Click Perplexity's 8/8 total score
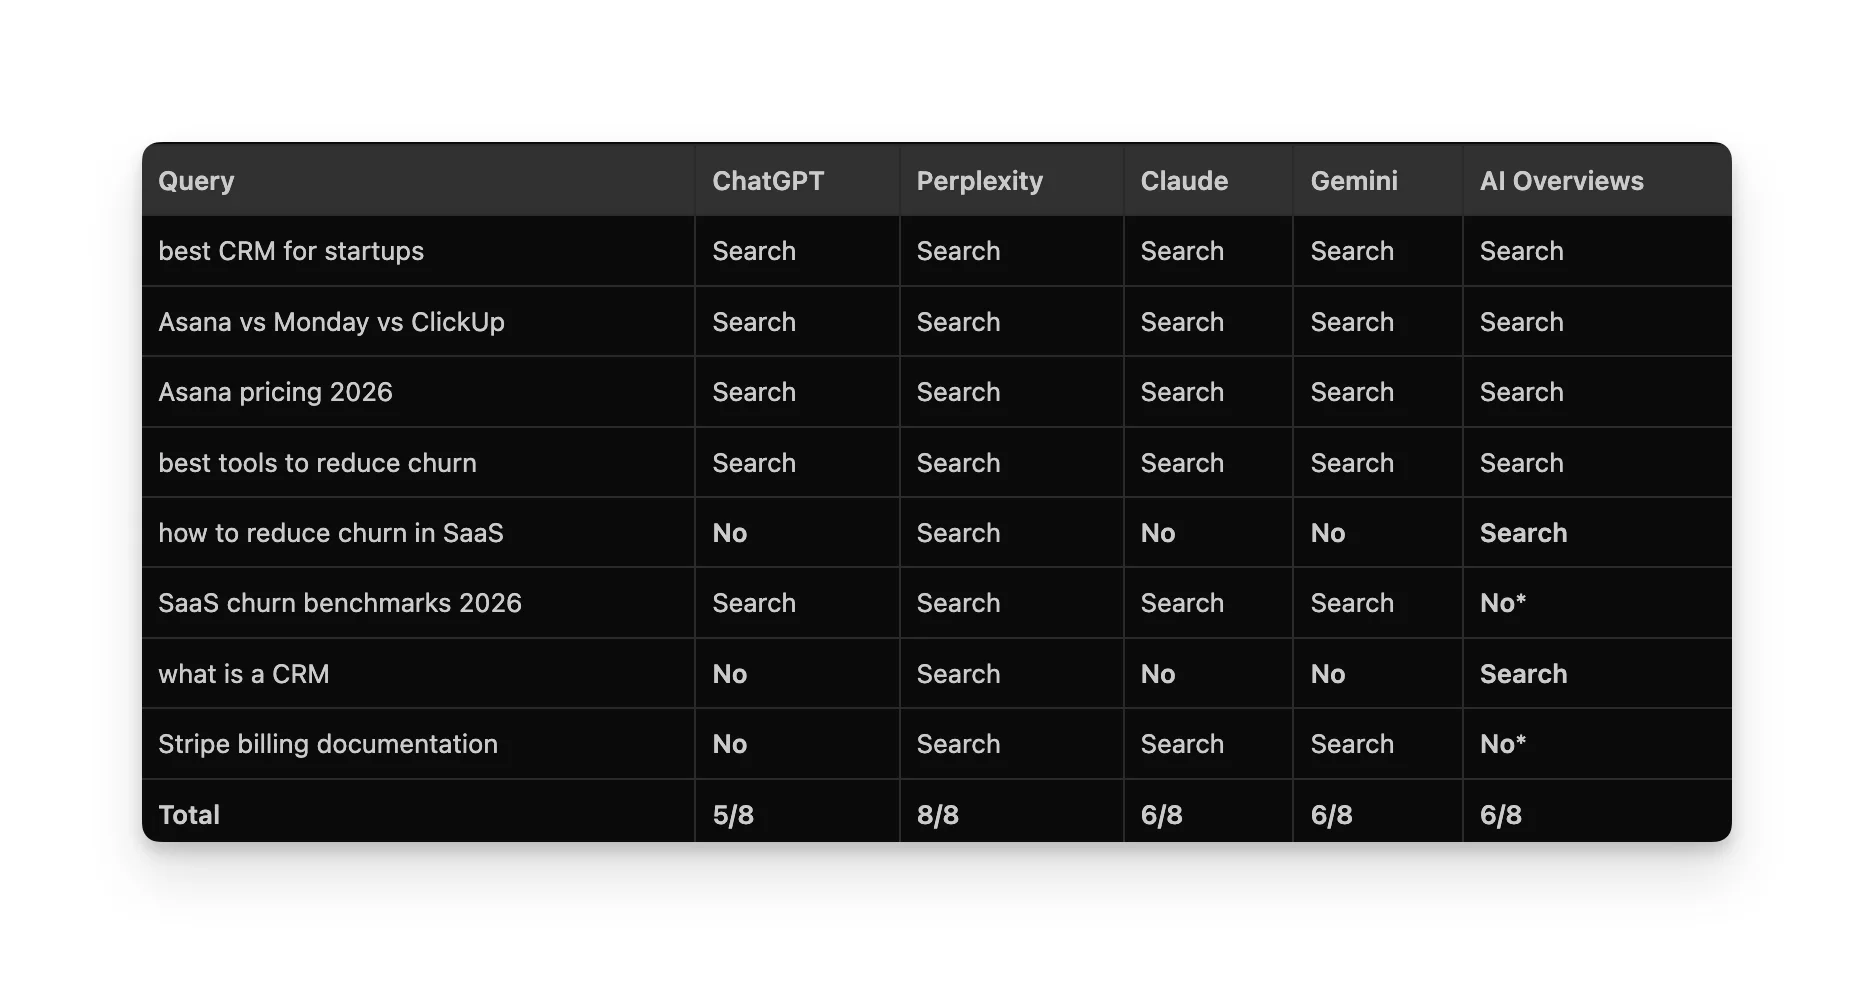Image resolution: width=1874 pixels, height=984 pixels. [x=938, y=814]
